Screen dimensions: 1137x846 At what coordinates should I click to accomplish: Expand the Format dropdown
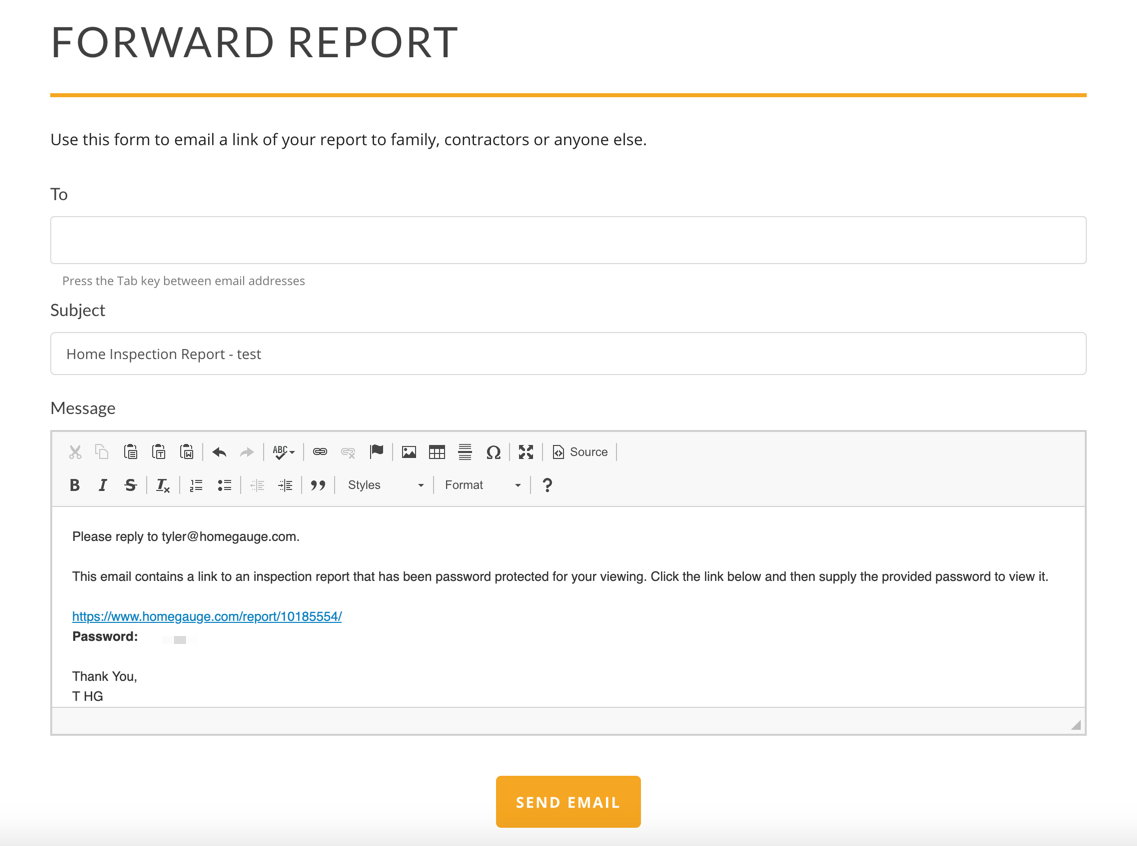pos(482,485)
